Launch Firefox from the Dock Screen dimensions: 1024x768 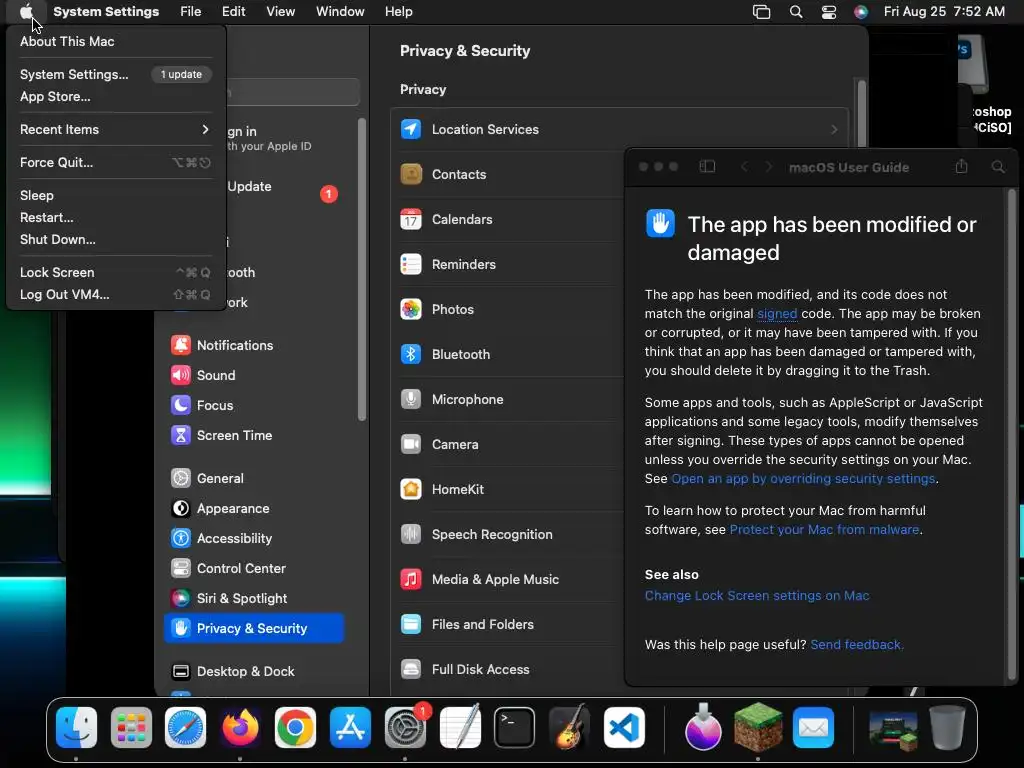pos(240,728)
